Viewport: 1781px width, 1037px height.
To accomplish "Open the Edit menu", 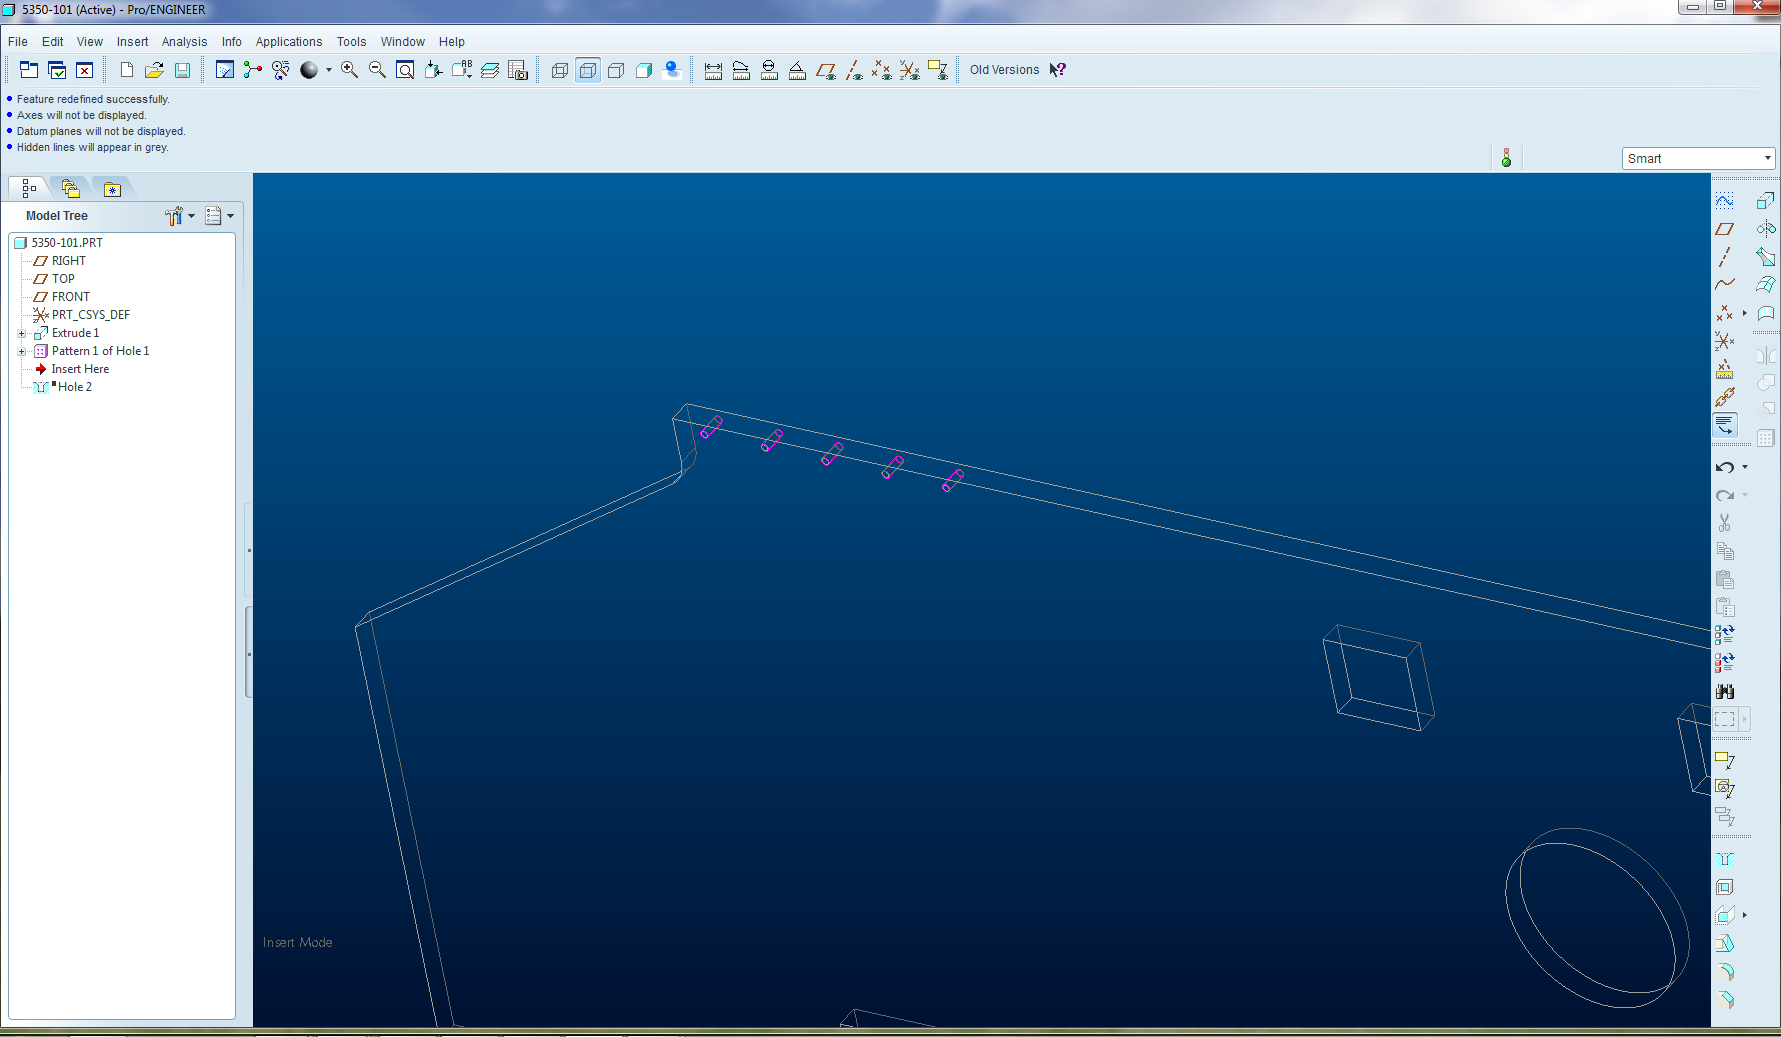I will pyautogui.click(x=52, y=42).
